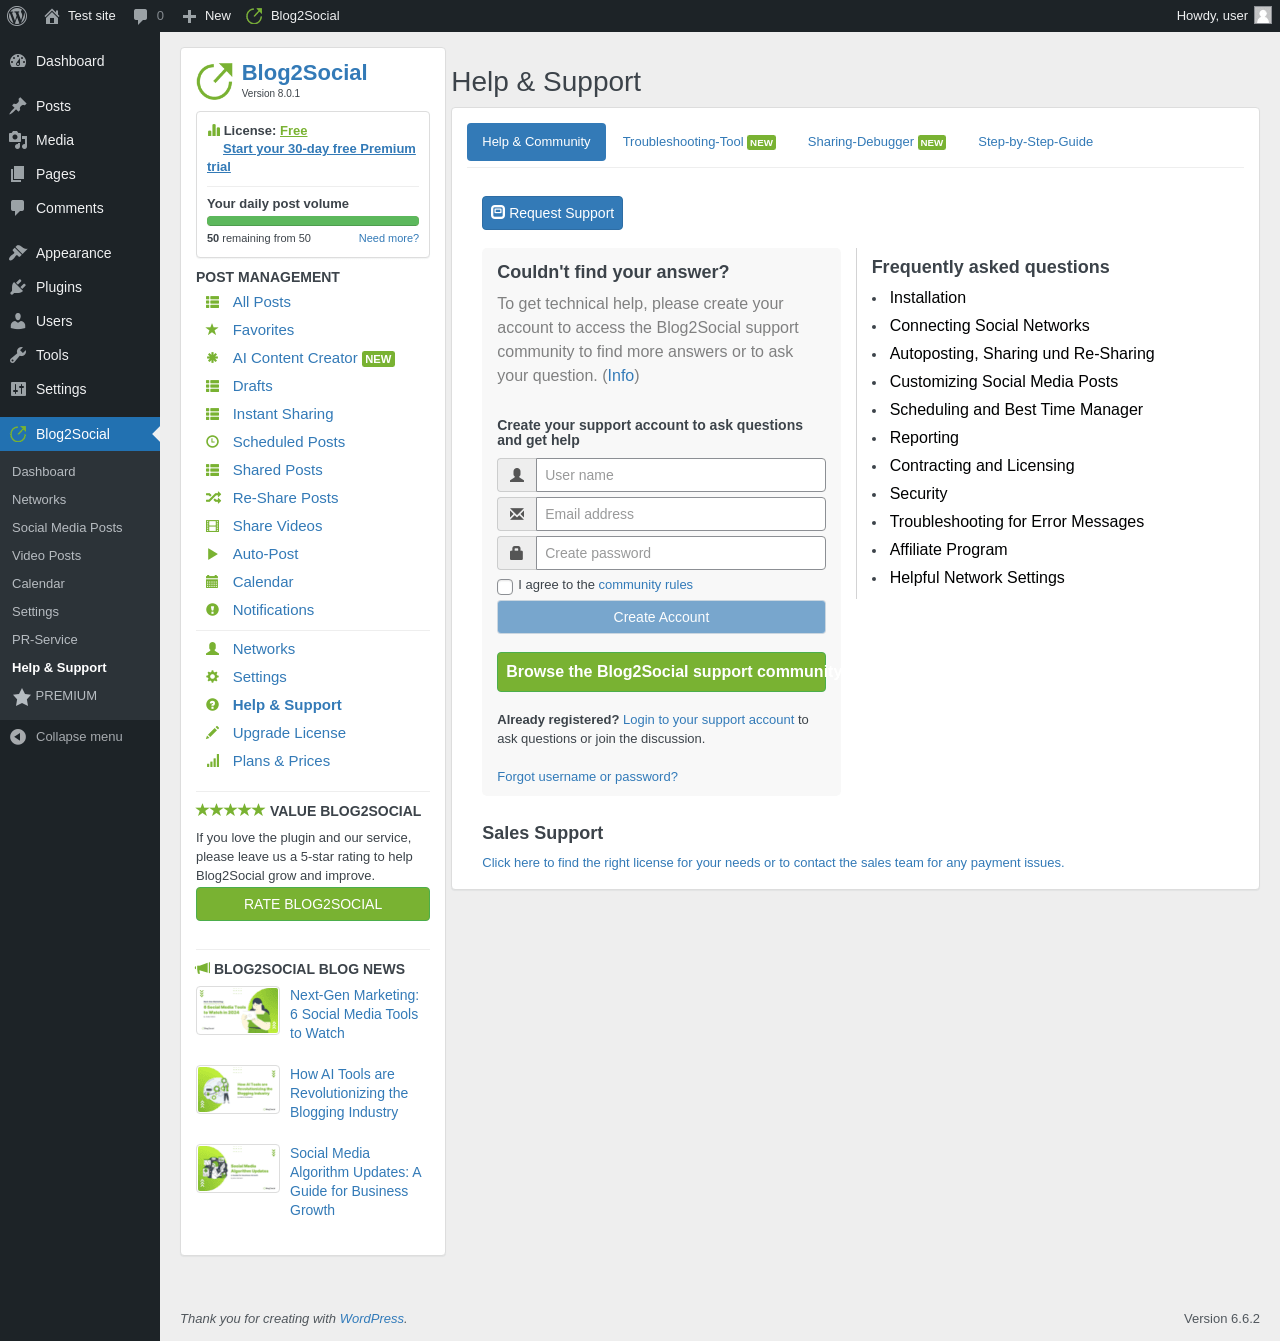Open the Sharing-Debugger tab
Image resolution: width=1280 pixels, height=1341 pixels.
pyautogui.click(x=877, y=142)
